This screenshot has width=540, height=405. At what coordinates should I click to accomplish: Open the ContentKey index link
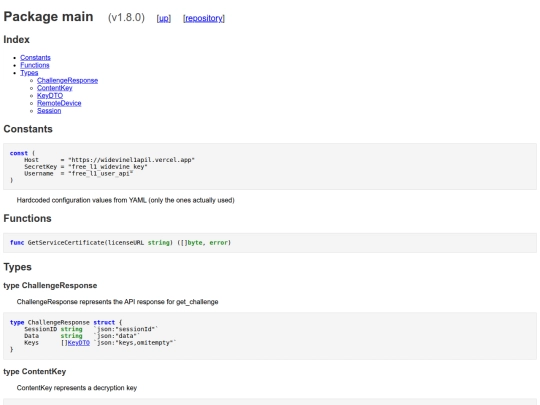[x=55, y=88]
